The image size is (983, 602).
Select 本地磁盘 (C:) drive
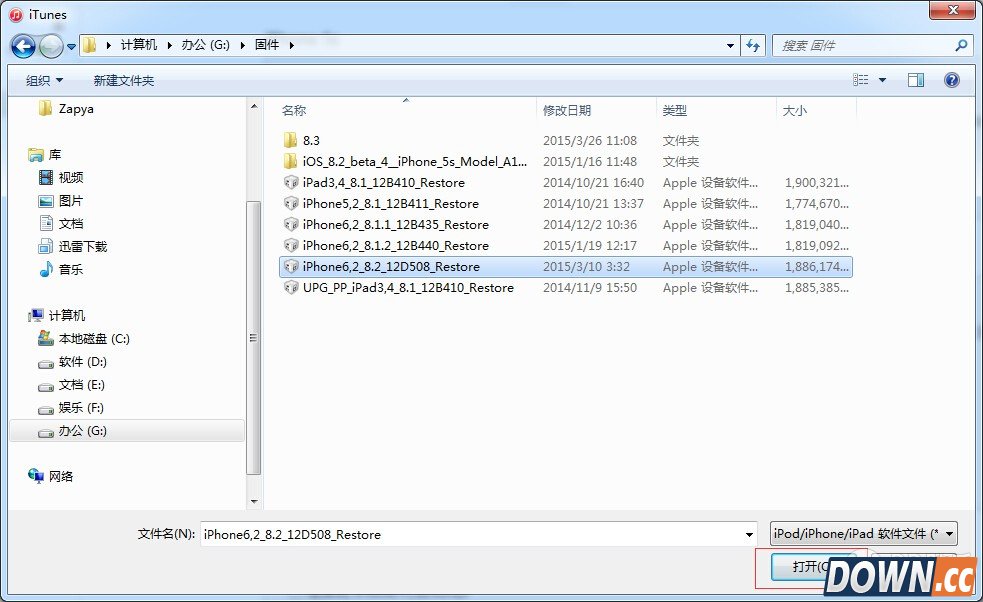[94, 338]
